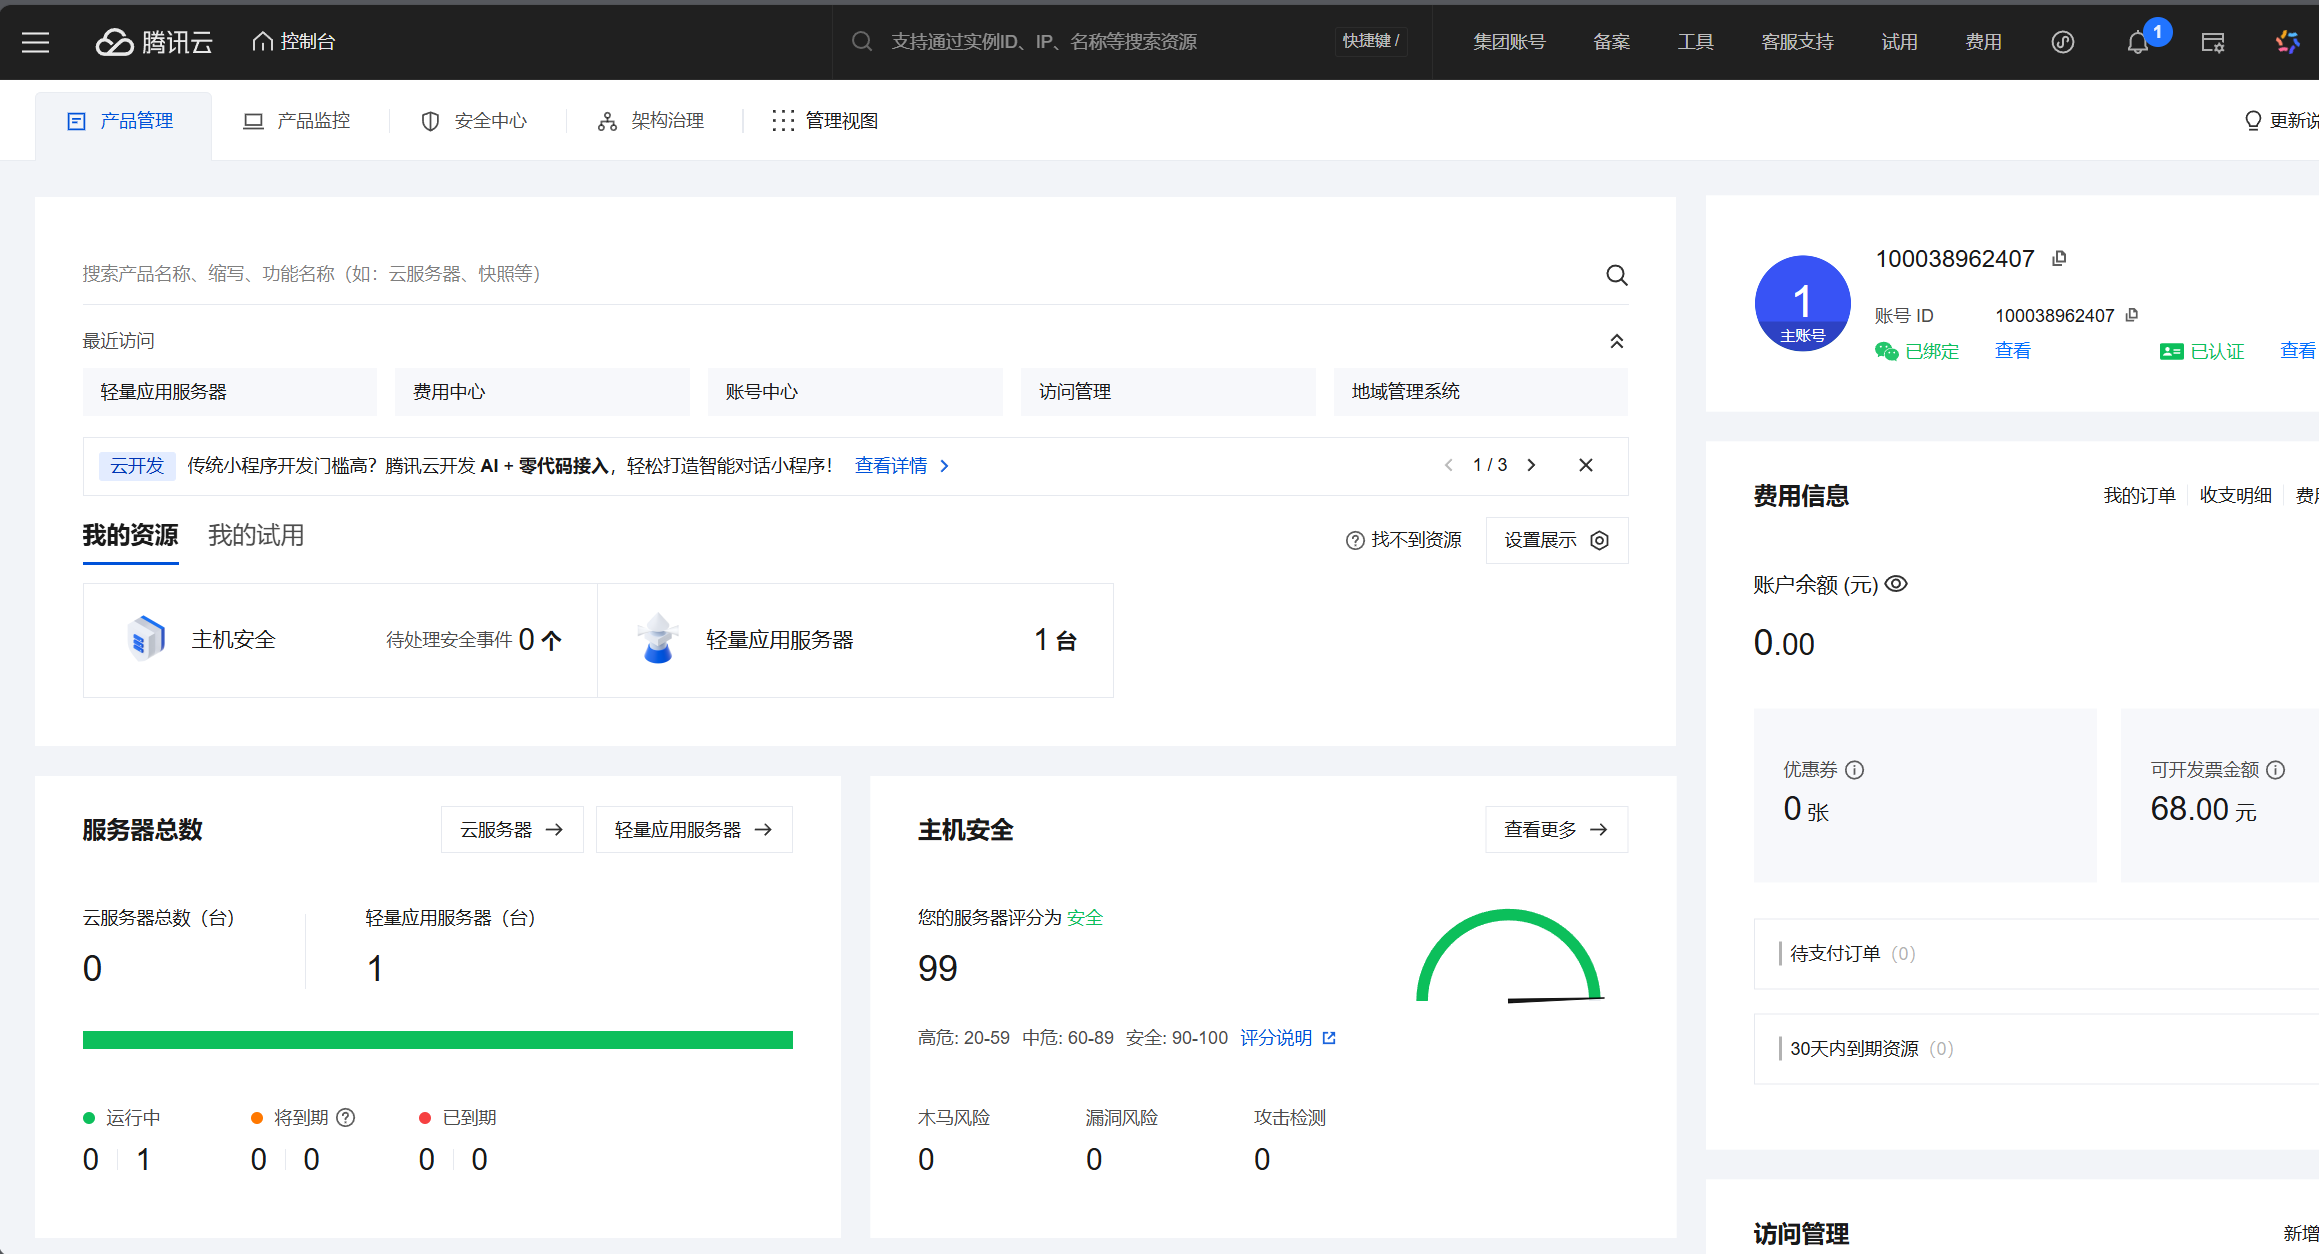Click the message panel icon beside bell
Viewport: 2319px width, 1254px height.
2213,42
